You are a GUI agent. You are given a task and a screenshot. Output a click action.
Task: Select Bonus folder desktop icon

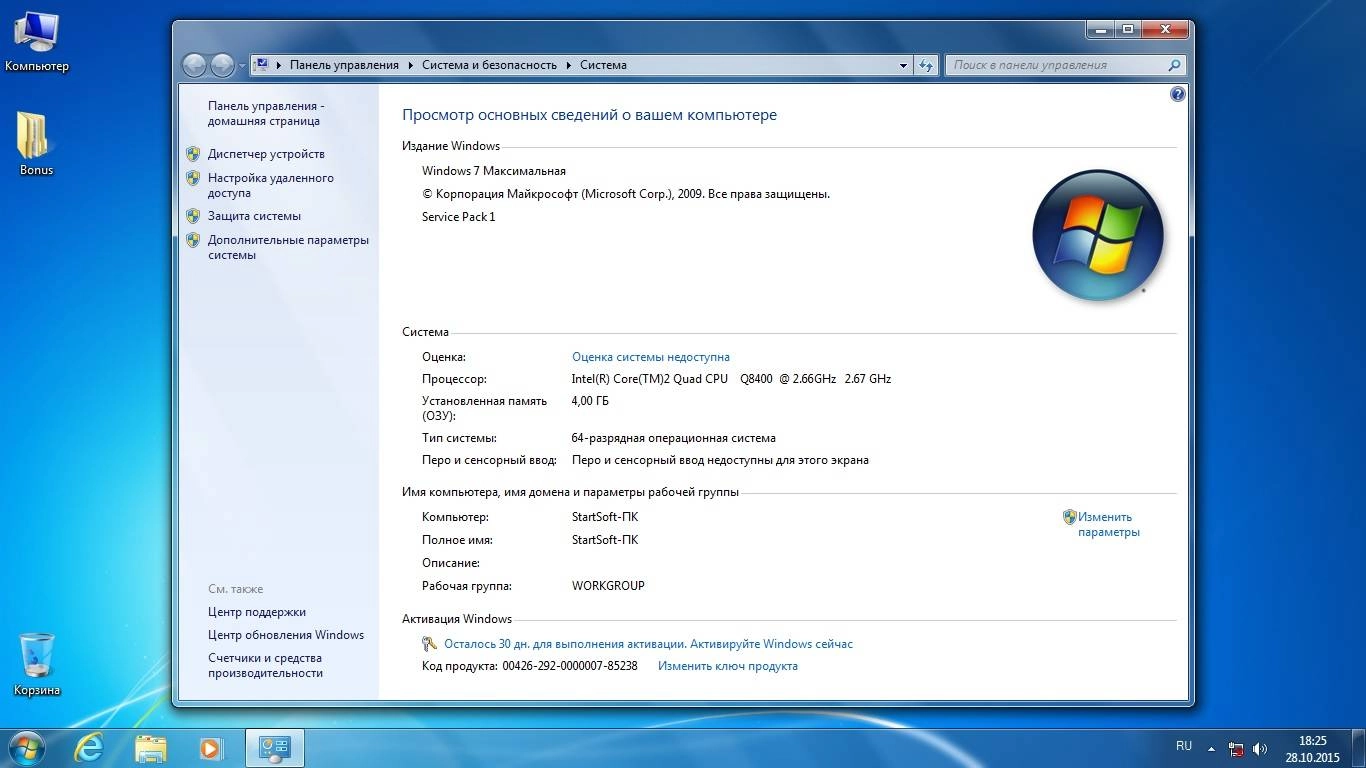[x=36, y=142]
